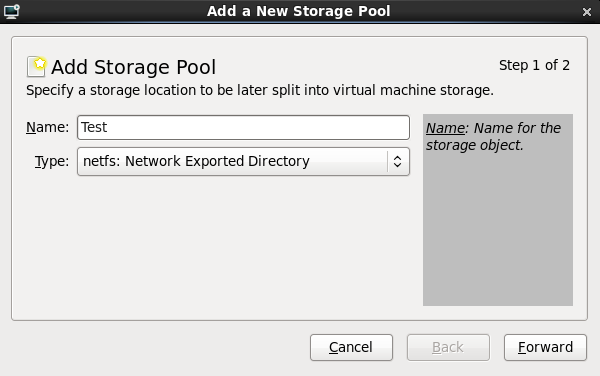Click the virt-manager monitor icon in title bar

11,11
